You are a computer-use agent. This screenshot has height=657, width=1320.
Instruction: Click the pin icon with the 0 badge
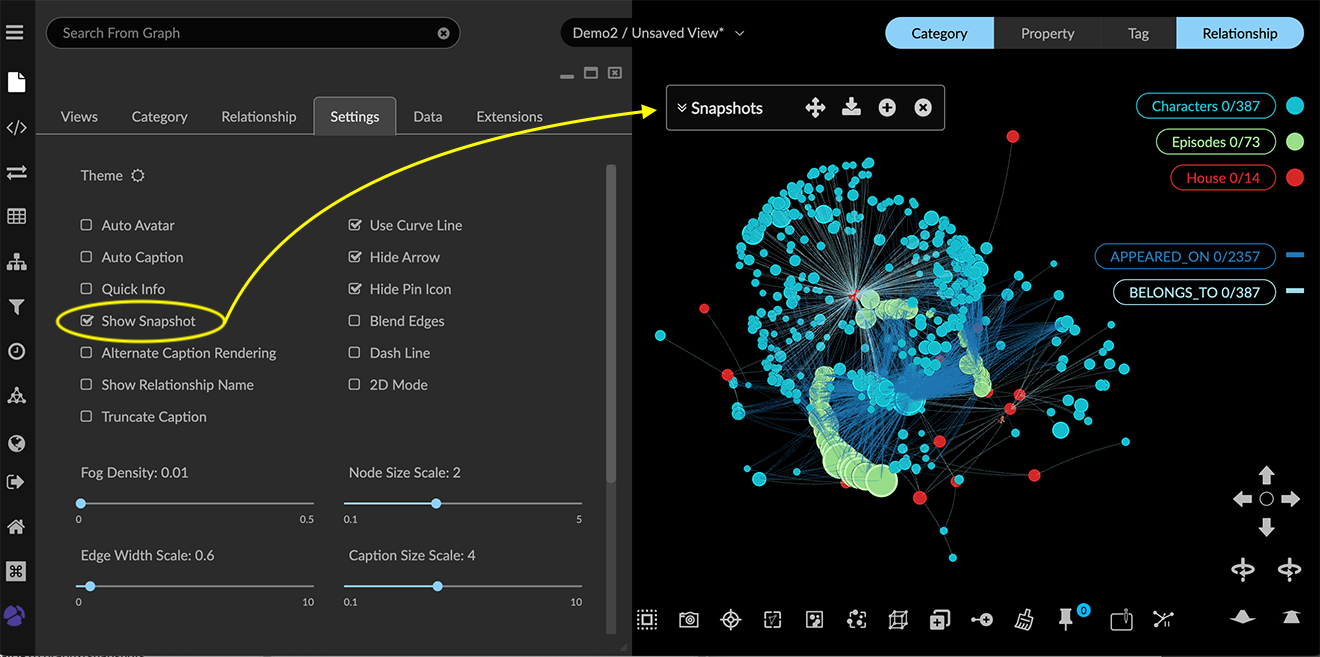click(x=1066, y=620)
